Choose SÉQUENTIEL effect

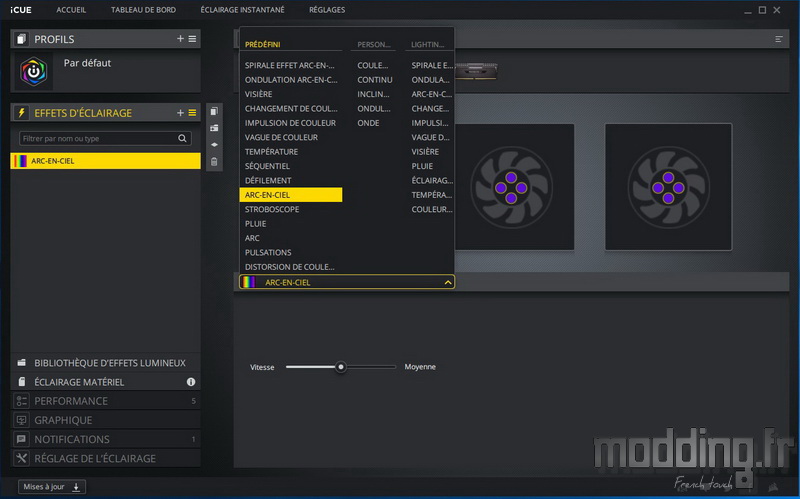[267, 166]
